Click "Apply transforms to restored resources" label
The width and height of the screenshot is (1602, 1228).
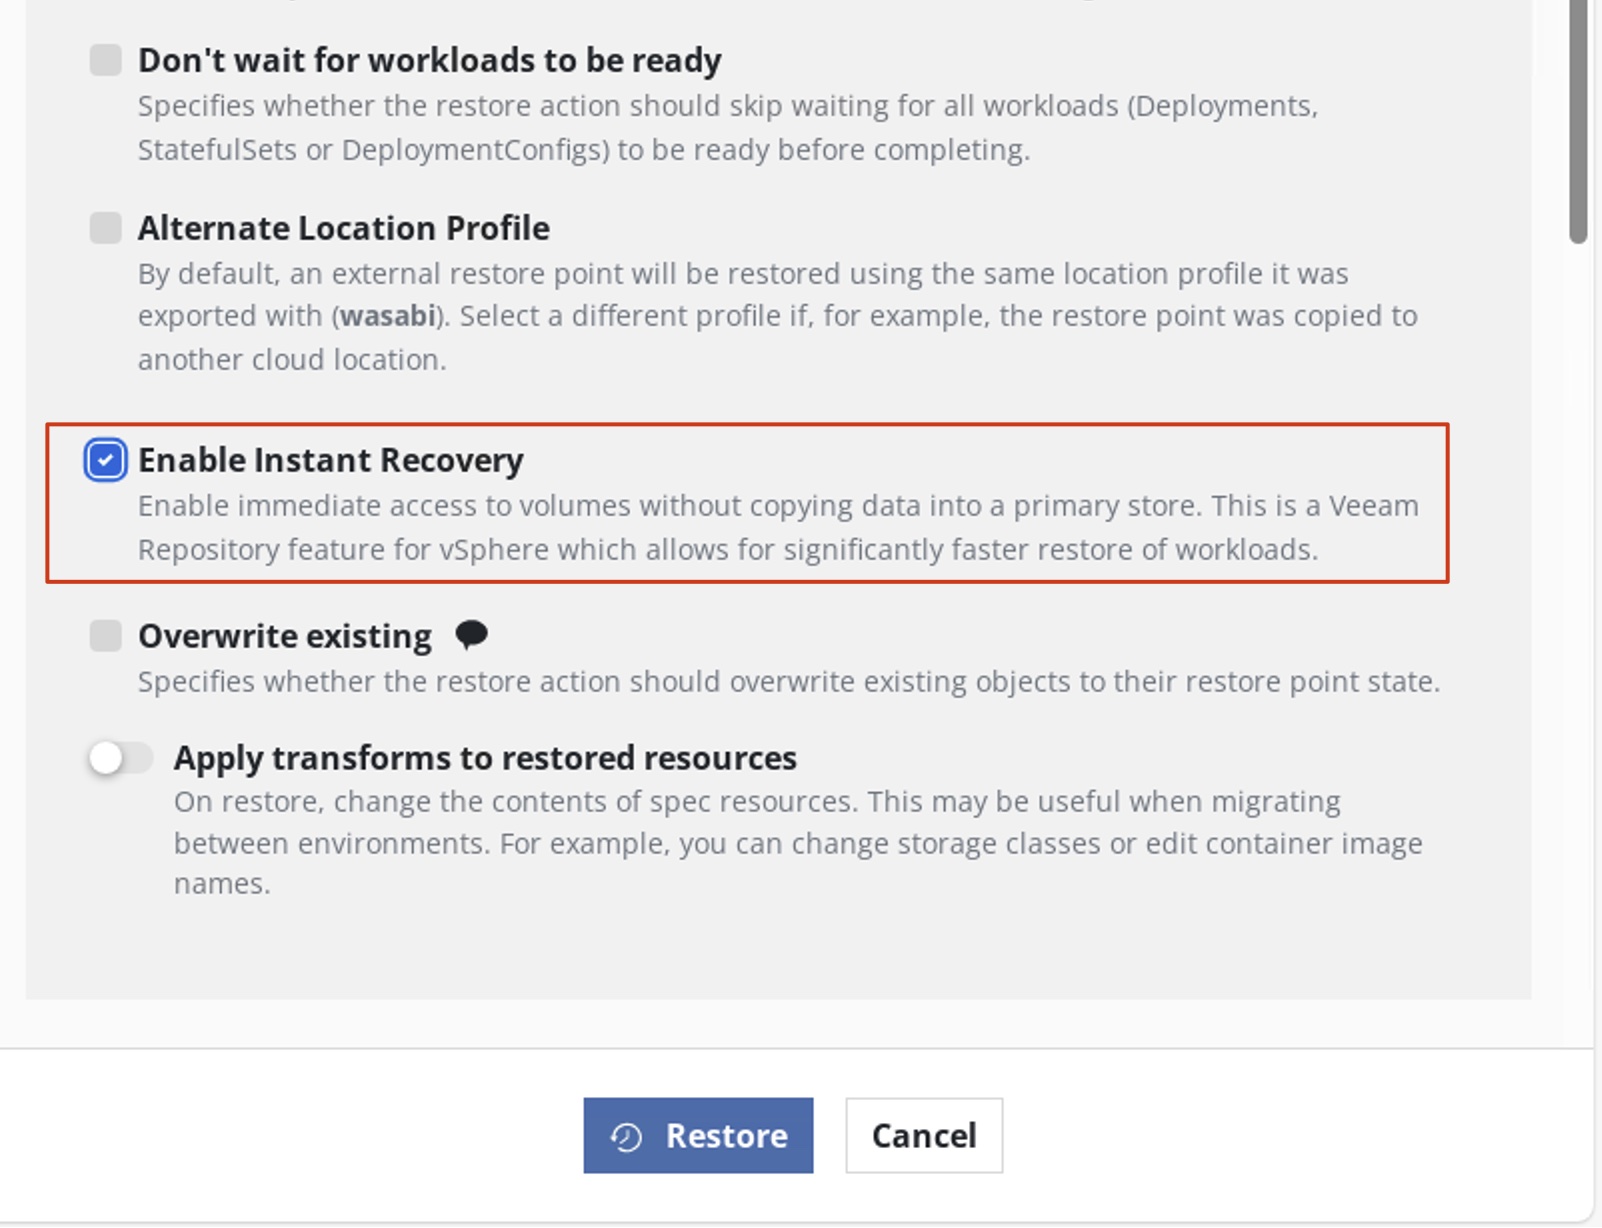pos(485,758)
